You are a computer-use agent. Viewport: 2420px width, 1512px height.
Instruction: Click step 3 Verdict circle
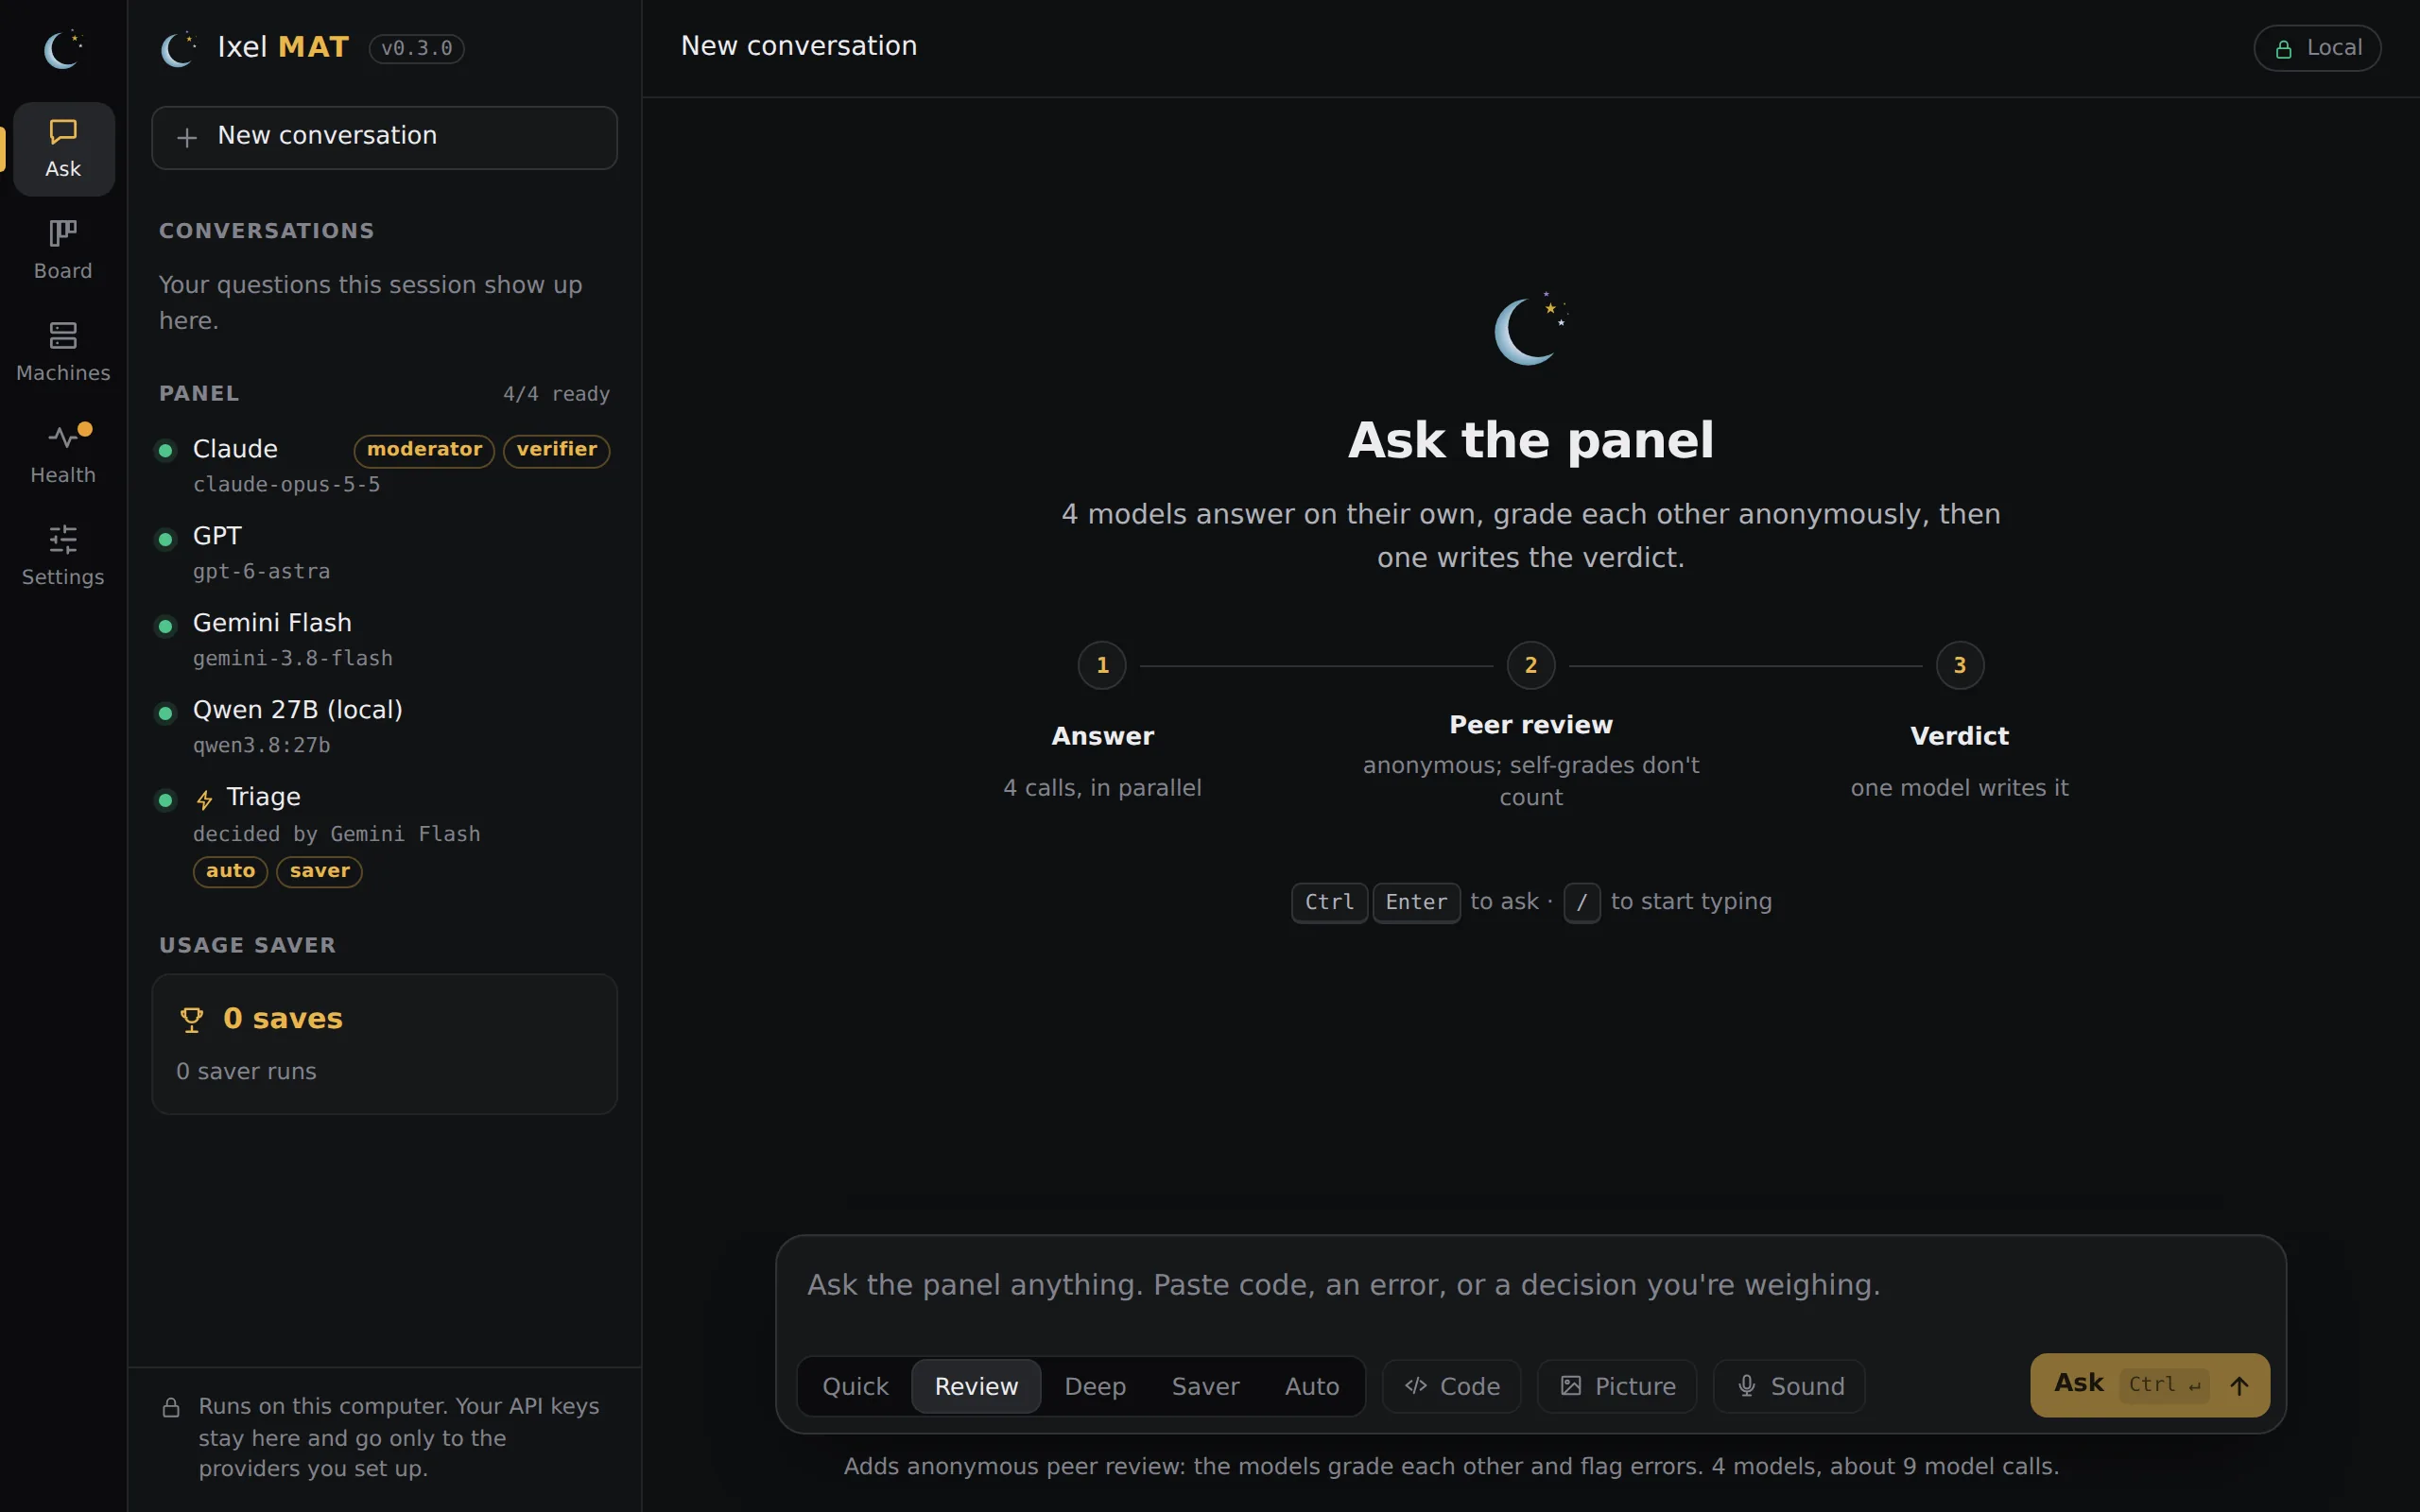tap(1960, 665)
